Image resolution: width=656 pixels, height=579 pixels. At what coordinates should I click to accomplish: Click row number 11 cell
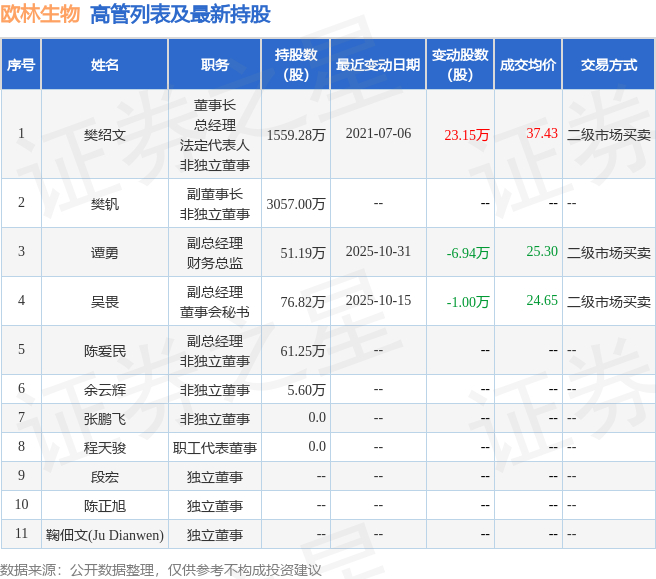tap(21, 533)
